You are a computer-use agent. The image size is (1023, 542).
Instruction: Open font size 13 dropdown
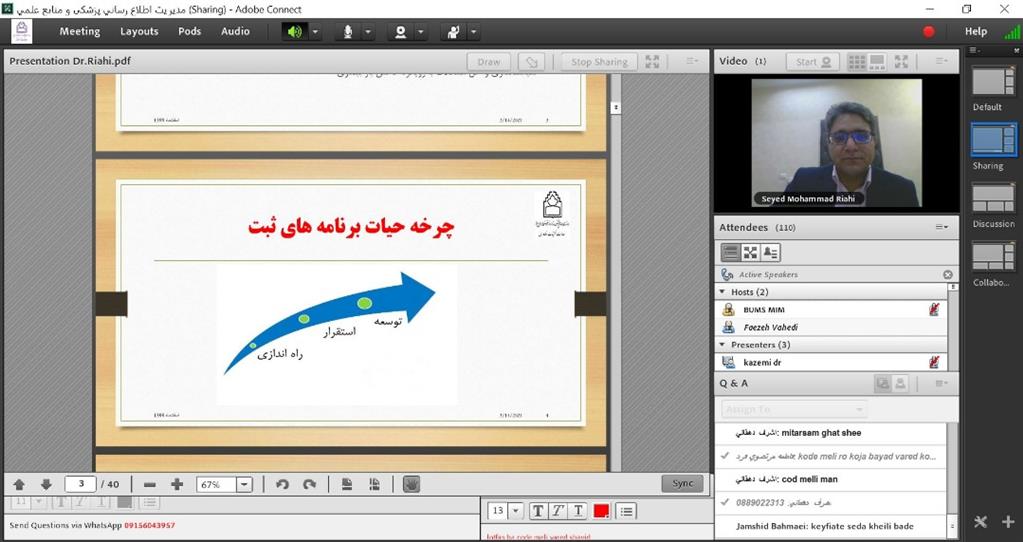tap(516, 511)
